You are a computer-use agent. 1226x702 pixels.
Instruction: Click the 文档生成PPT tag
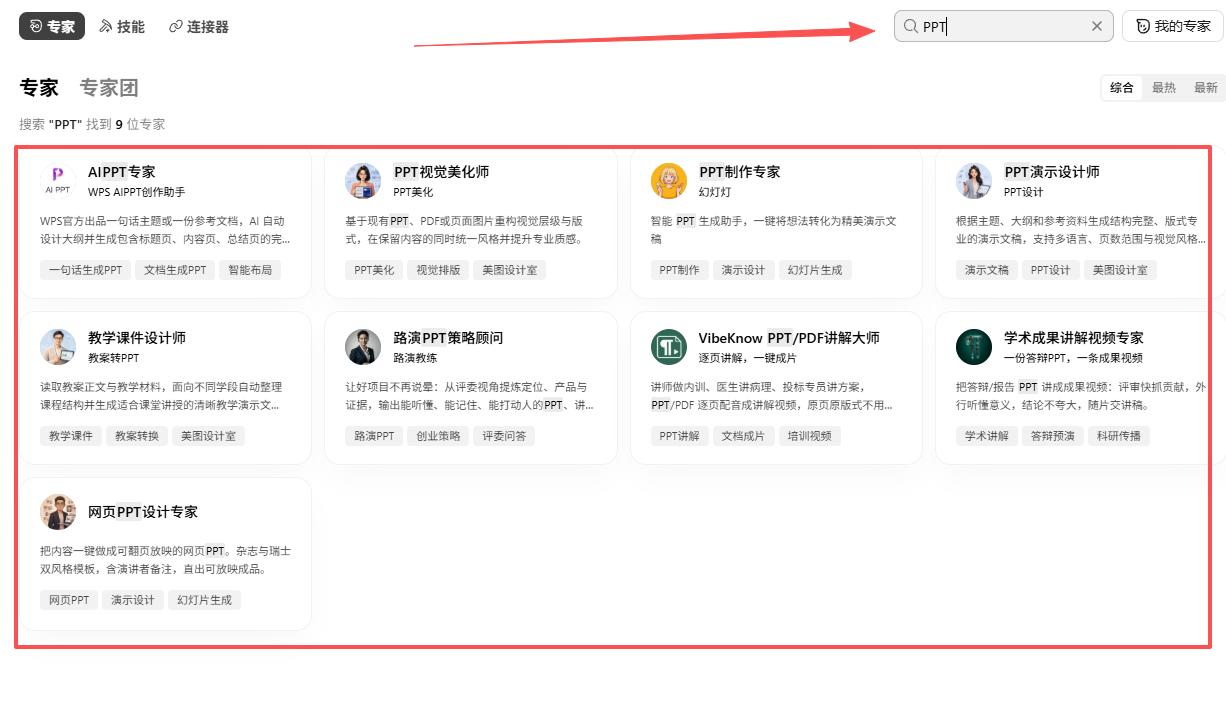[x=175, y=270]
